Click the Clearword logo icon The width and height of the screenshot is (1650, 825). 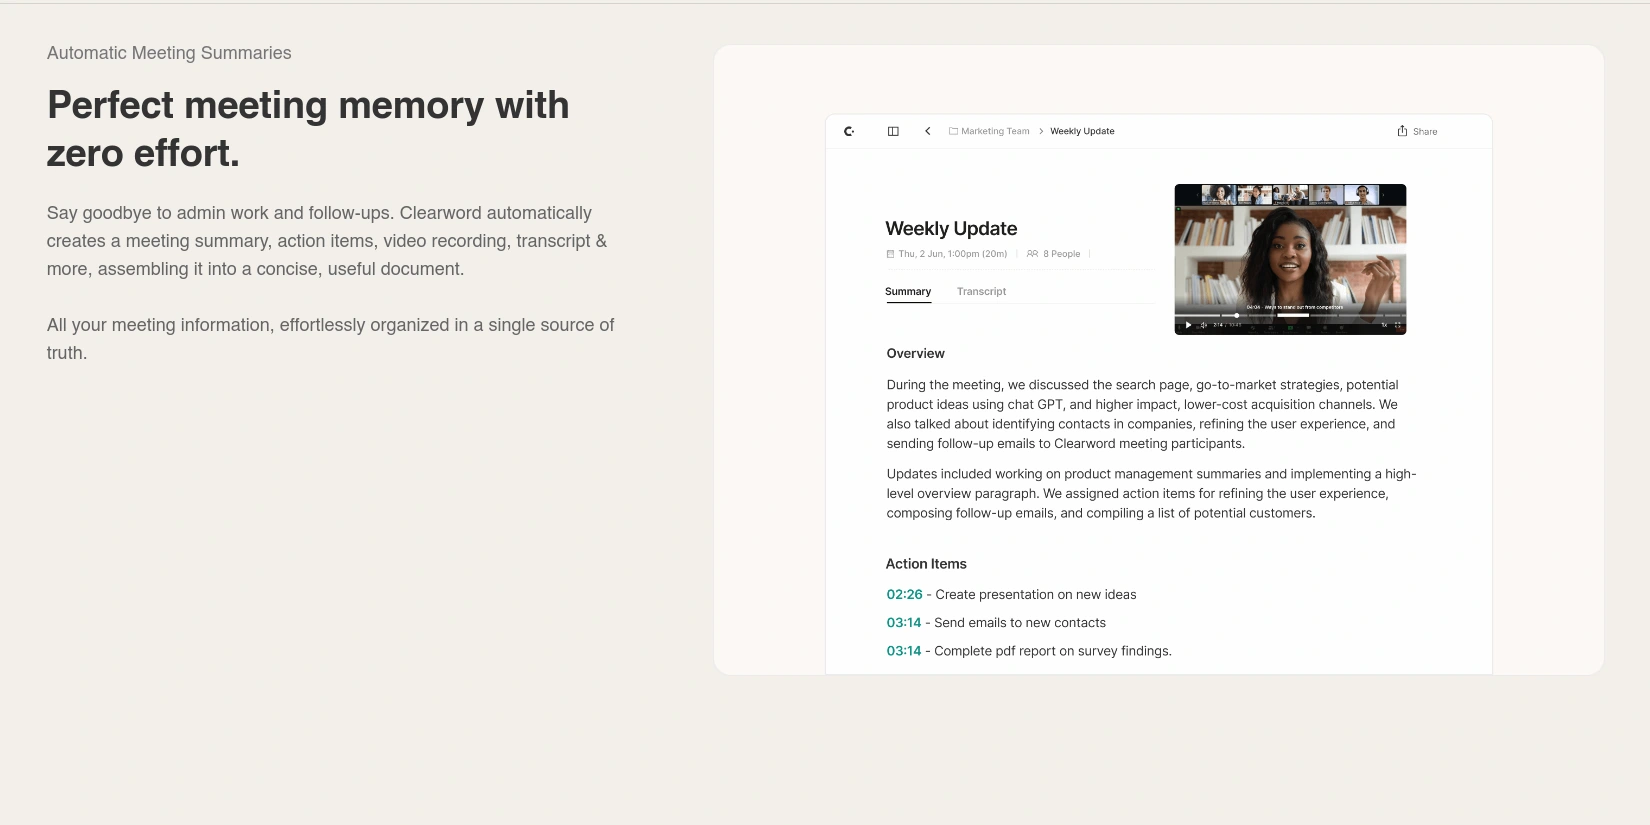pos(849,131)
